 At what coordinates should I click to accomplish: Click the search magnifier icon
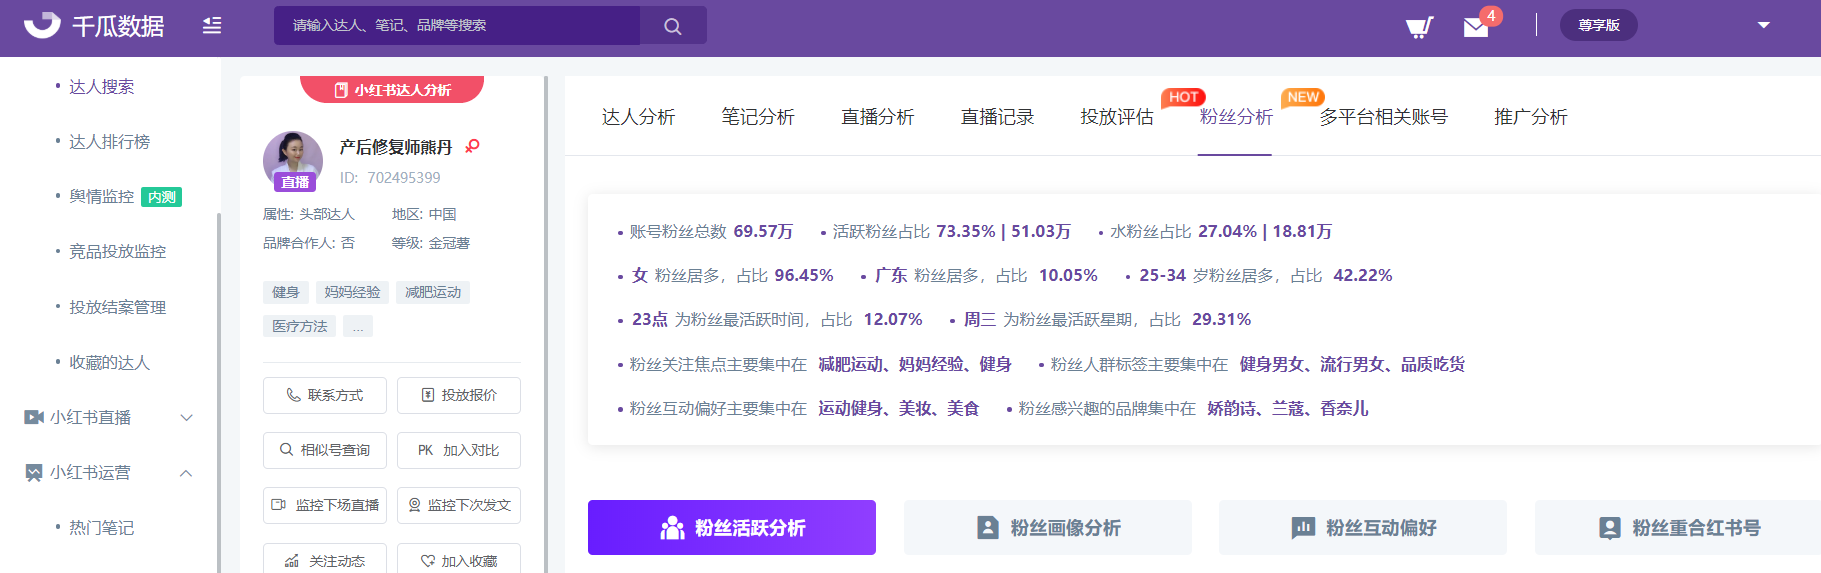pos(673,26)
